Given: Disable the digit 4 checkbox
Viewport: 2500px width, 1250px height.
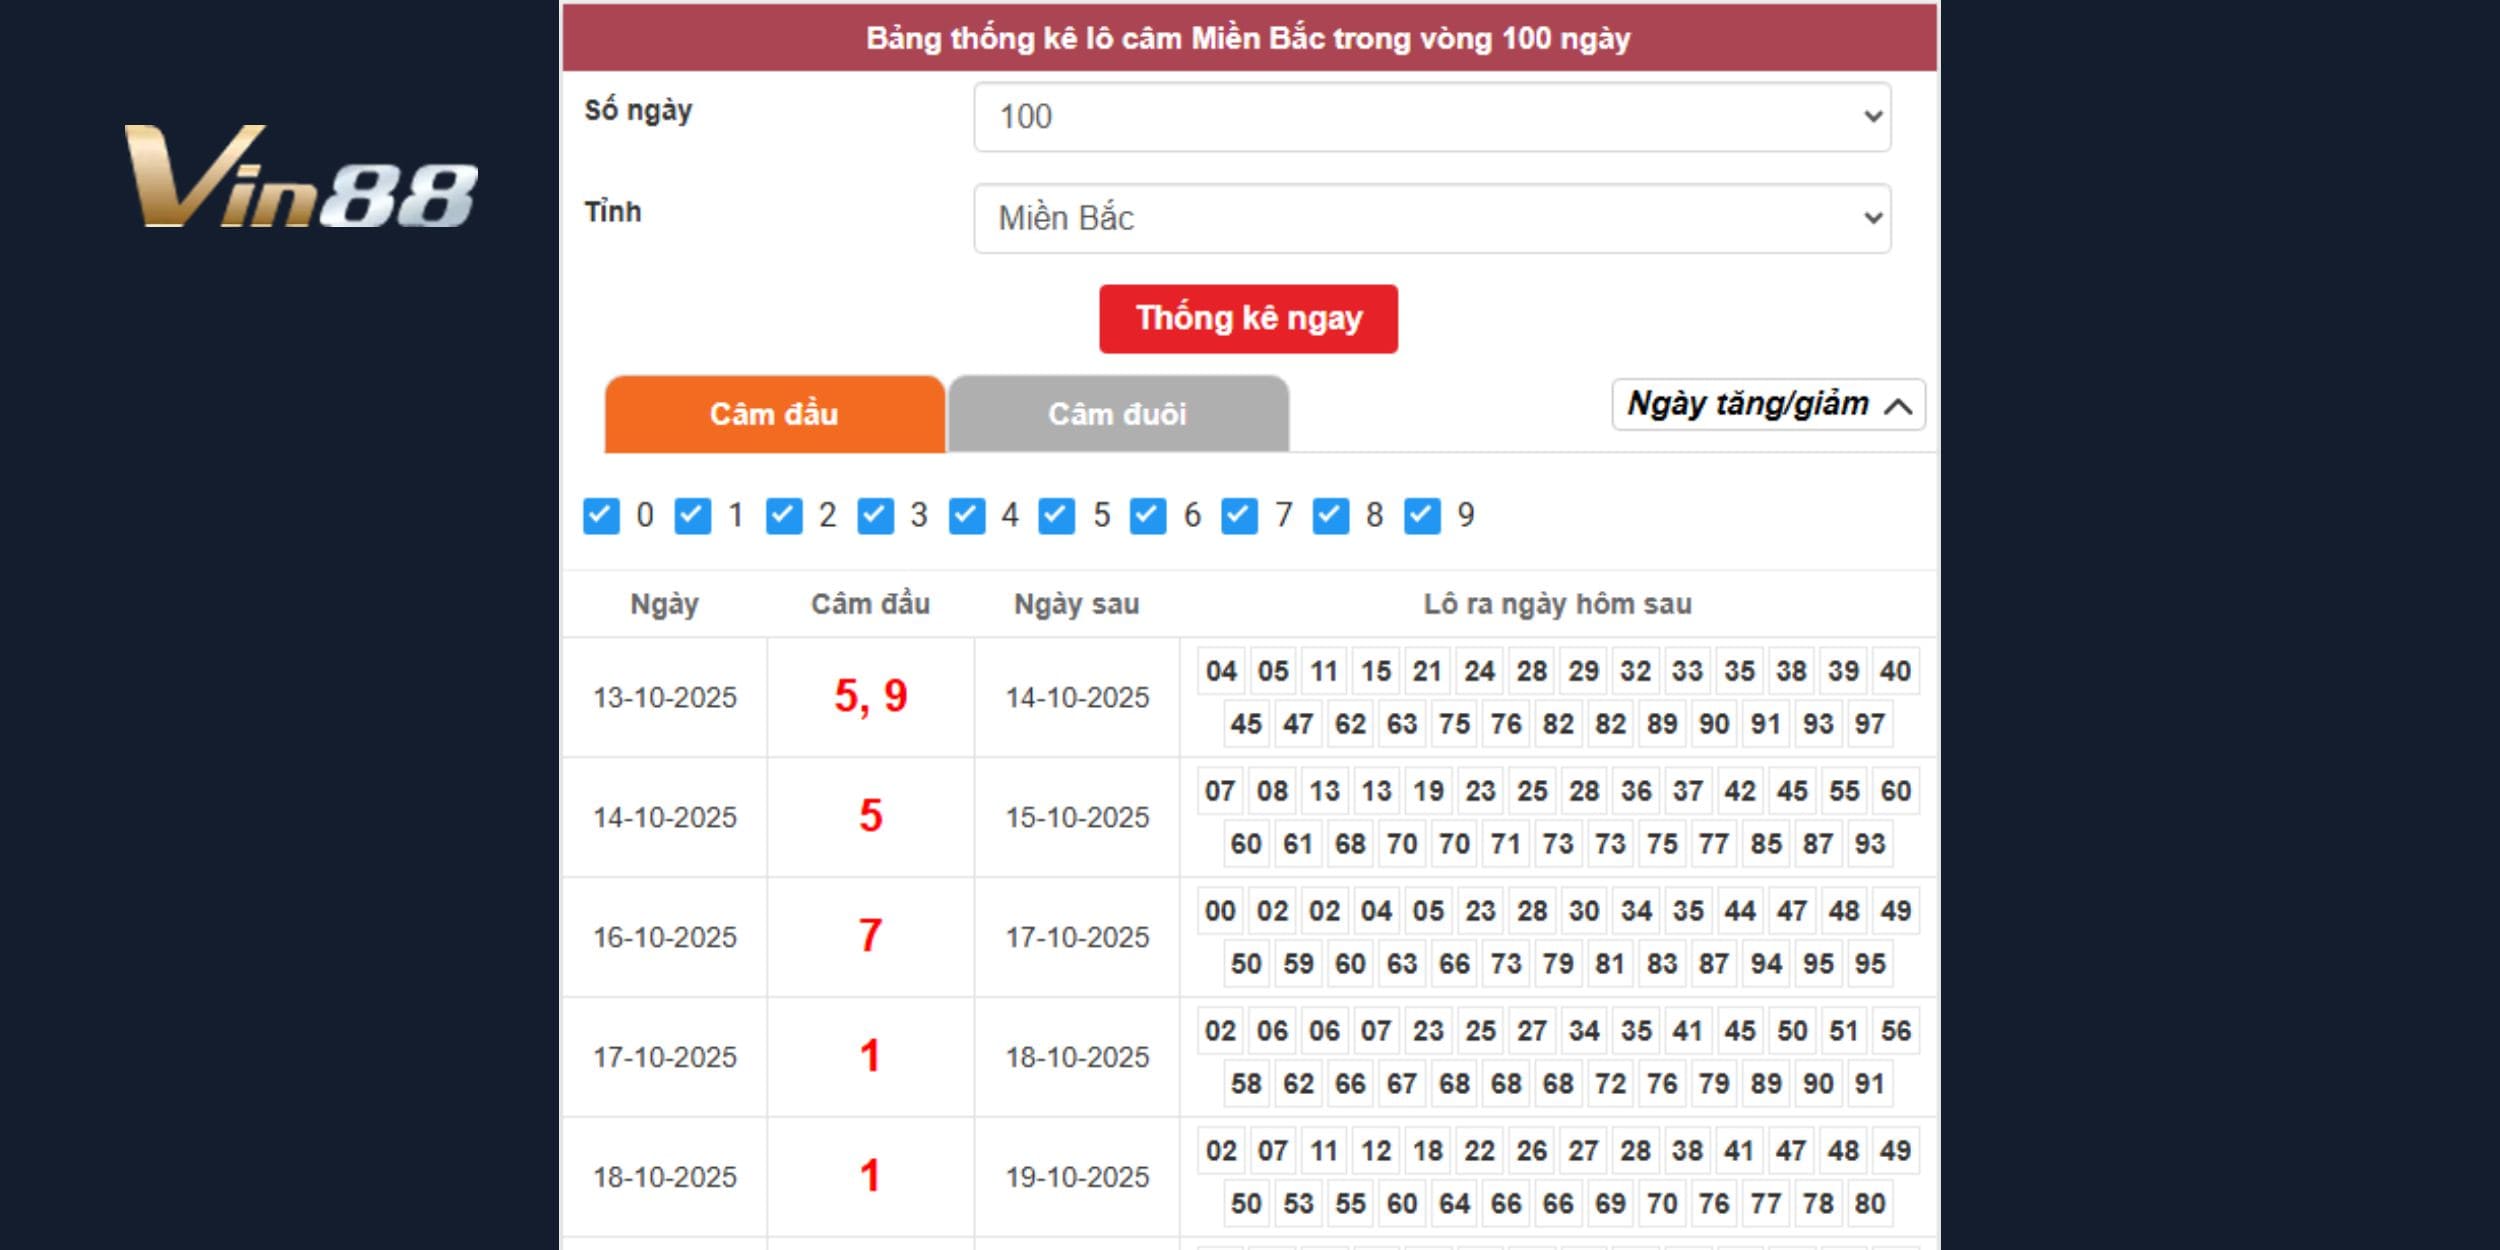Looking at the screenshot, I should (966, 516).
